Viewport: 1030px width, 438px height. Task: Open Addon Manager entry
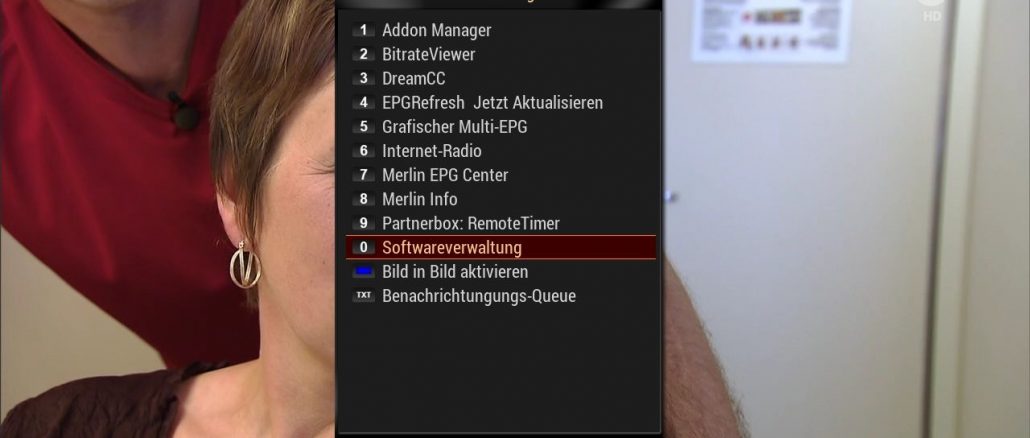coord(501,30)
